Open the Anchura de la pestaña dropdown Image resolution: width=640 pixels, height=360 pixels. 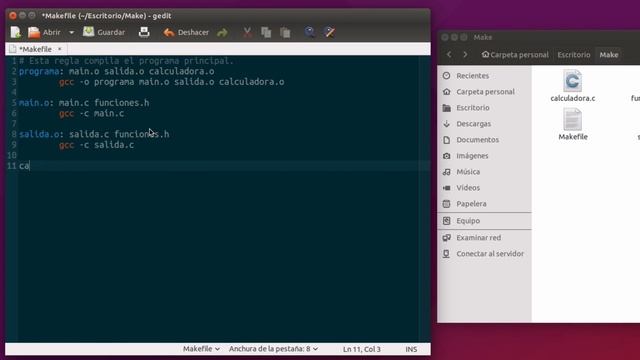coord(273,349)
